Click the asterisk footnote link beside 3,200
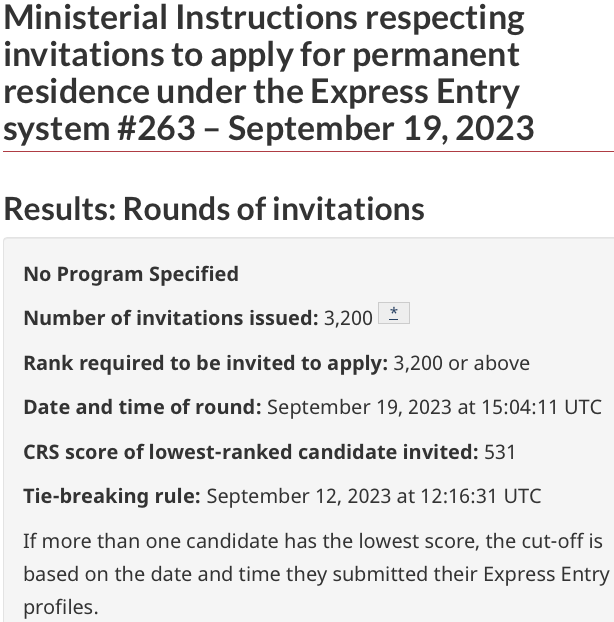 click(394, 315)
